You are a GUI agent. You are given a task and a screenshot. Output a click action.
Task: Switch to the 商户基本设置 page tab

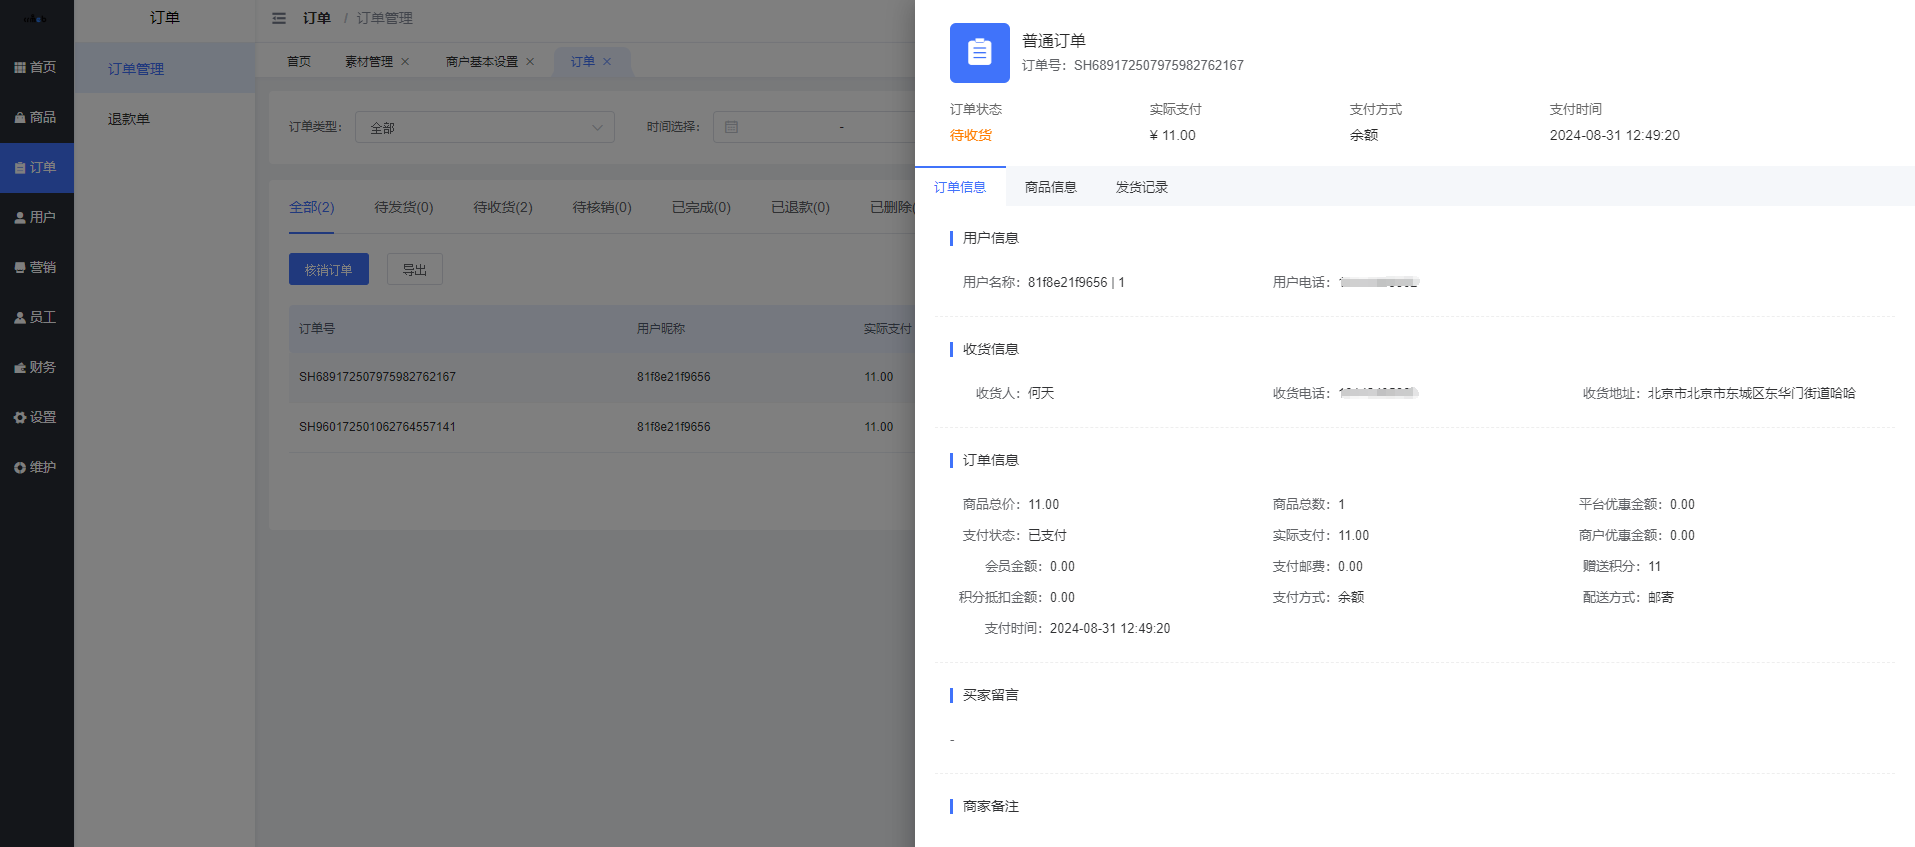482,61
